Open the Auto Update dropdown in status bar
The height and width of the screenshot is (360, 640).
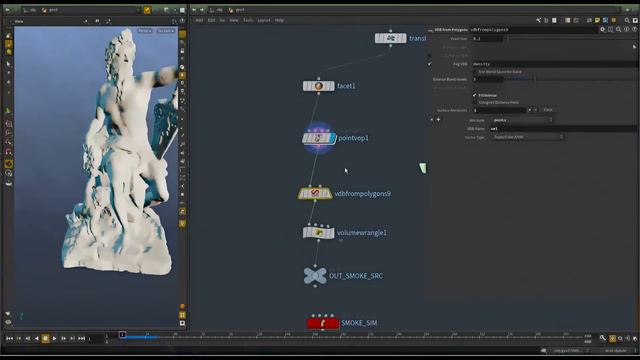[x=617, y=351]
